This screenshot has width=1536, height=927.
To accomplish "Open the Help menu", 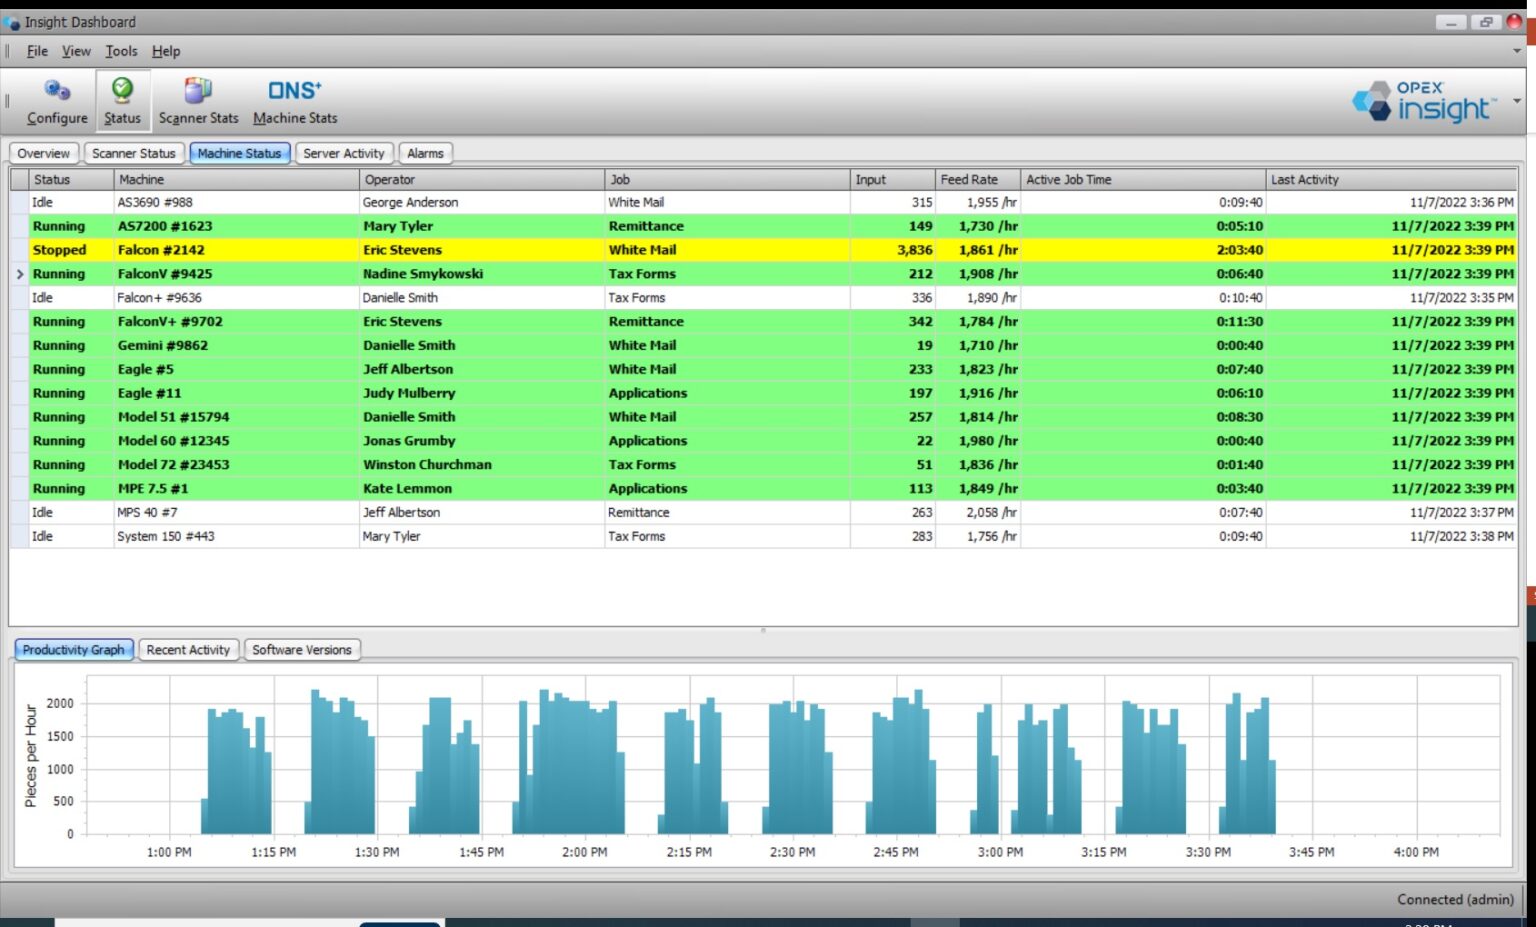I will [167, 51].
